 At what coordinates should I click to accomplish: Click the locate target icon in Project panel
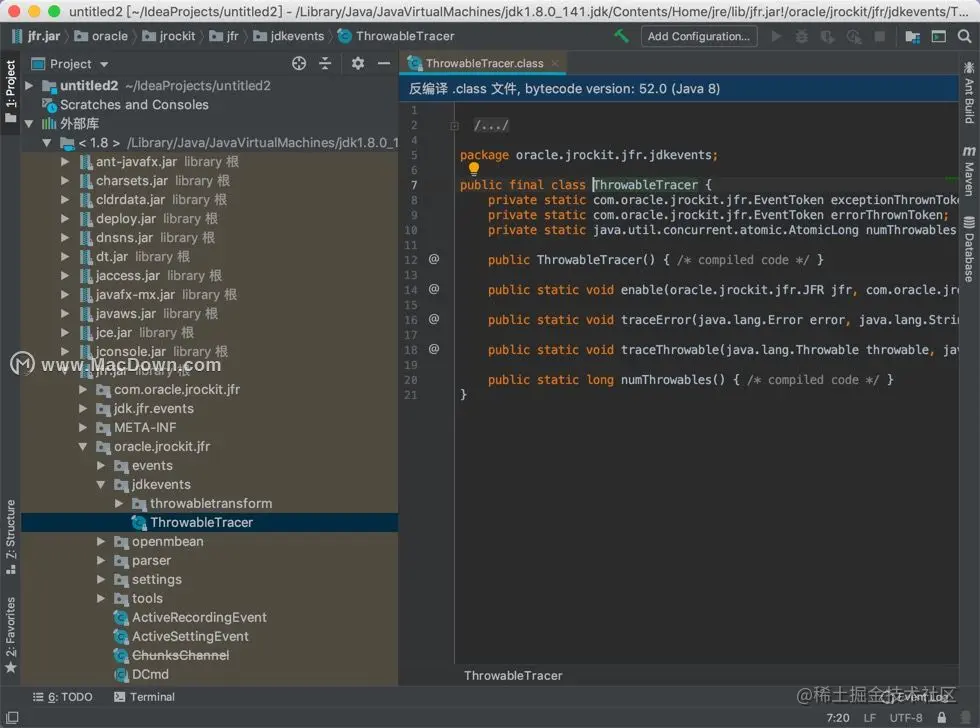click(x=299, y=63)
